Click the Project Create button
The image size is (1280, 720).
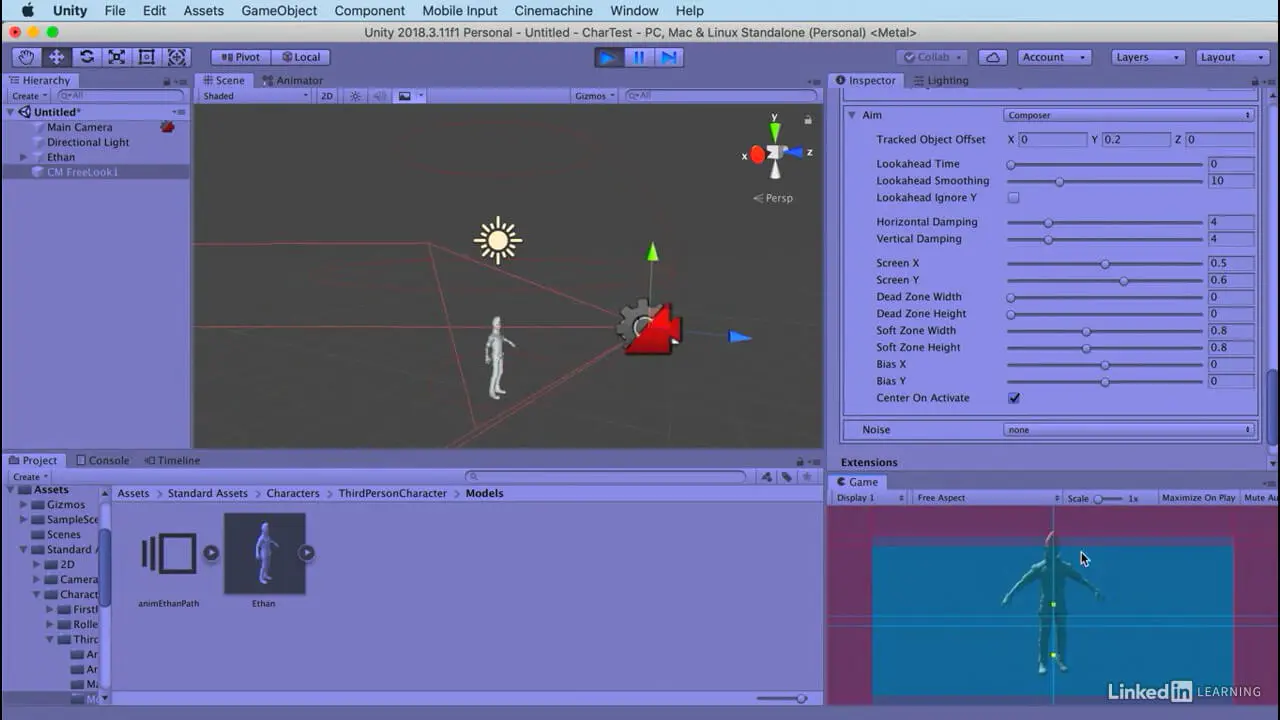coord(28,477)
